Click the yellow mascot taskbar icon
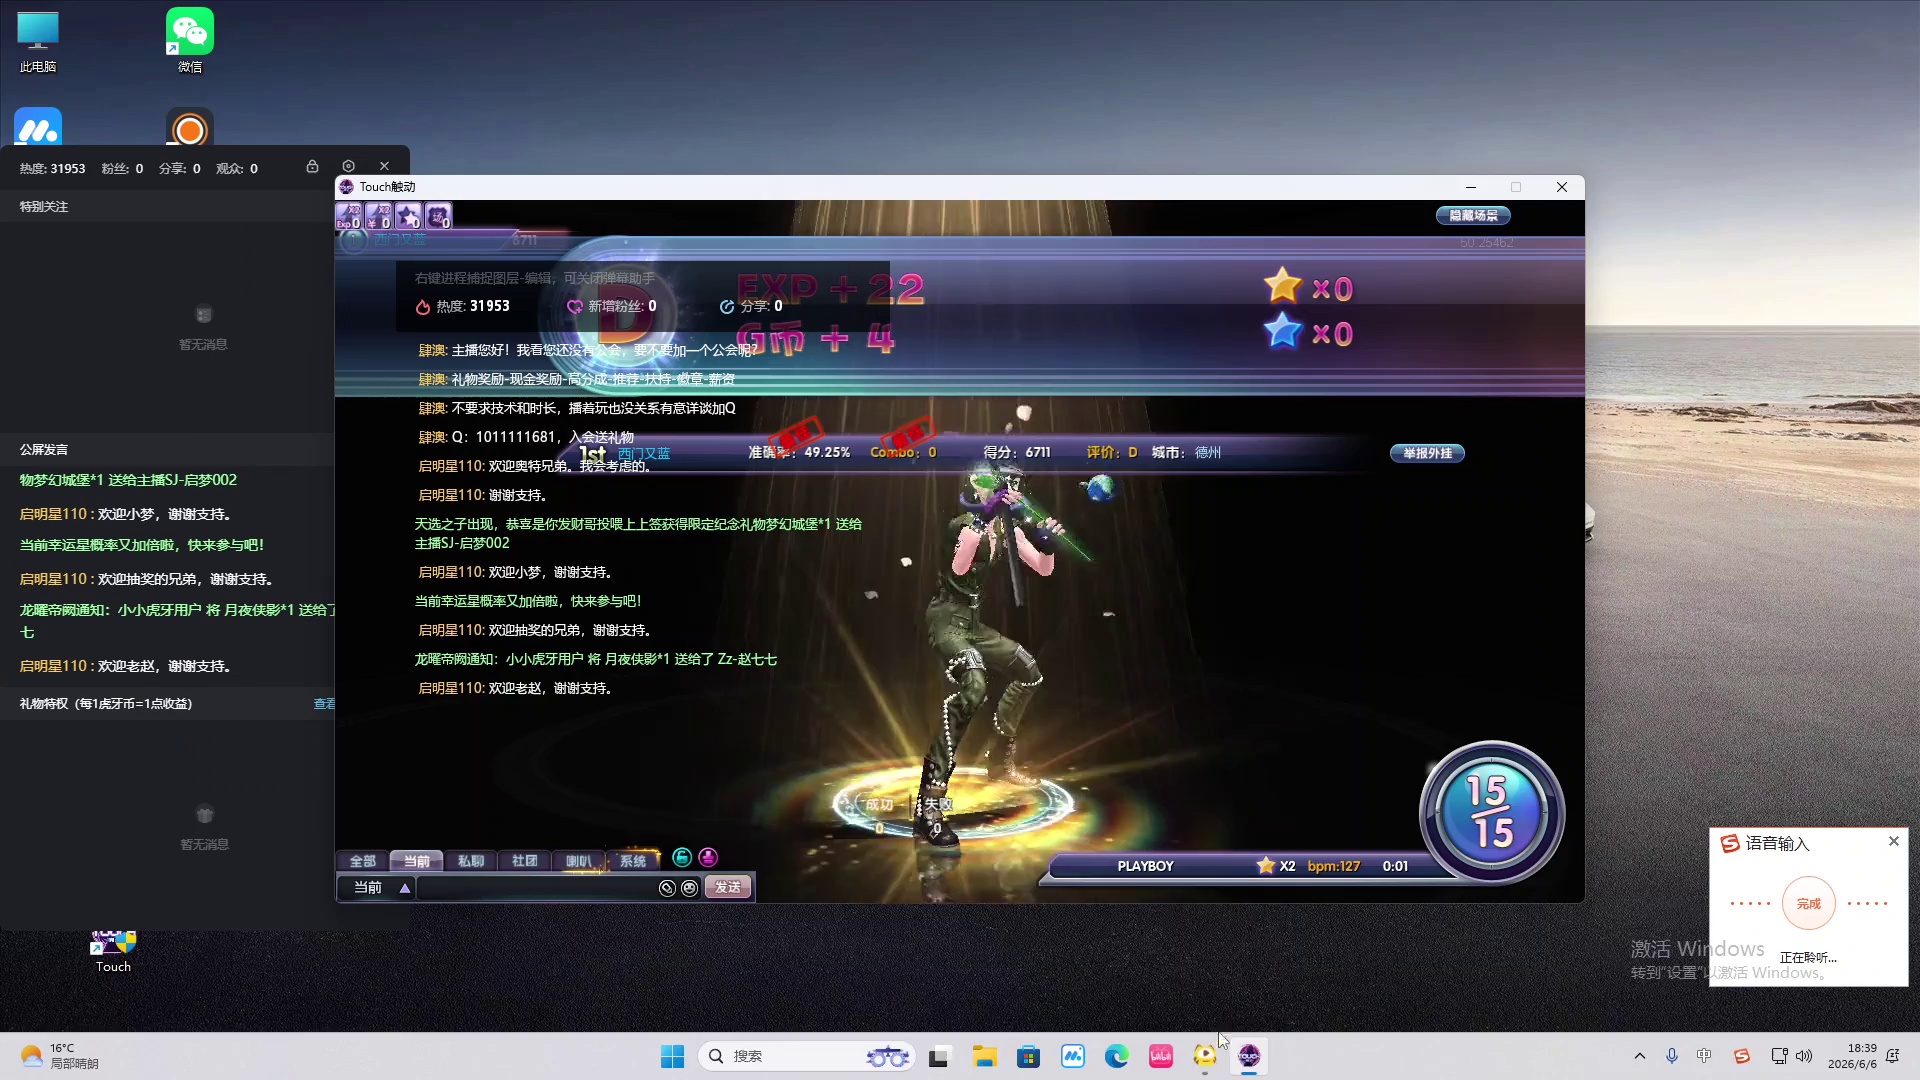 (1205, 1056)
